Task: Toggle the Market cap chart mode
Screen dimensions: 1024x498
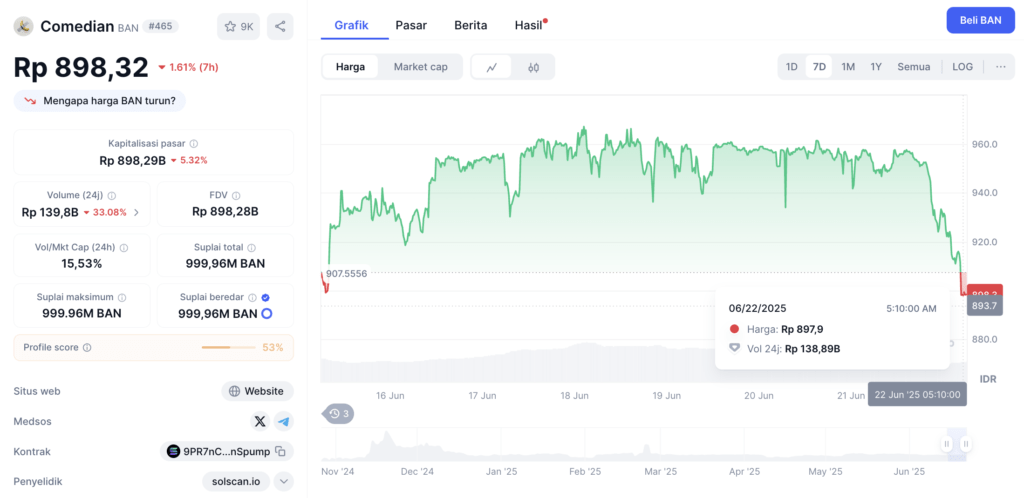Action: (x=421, y=67)
